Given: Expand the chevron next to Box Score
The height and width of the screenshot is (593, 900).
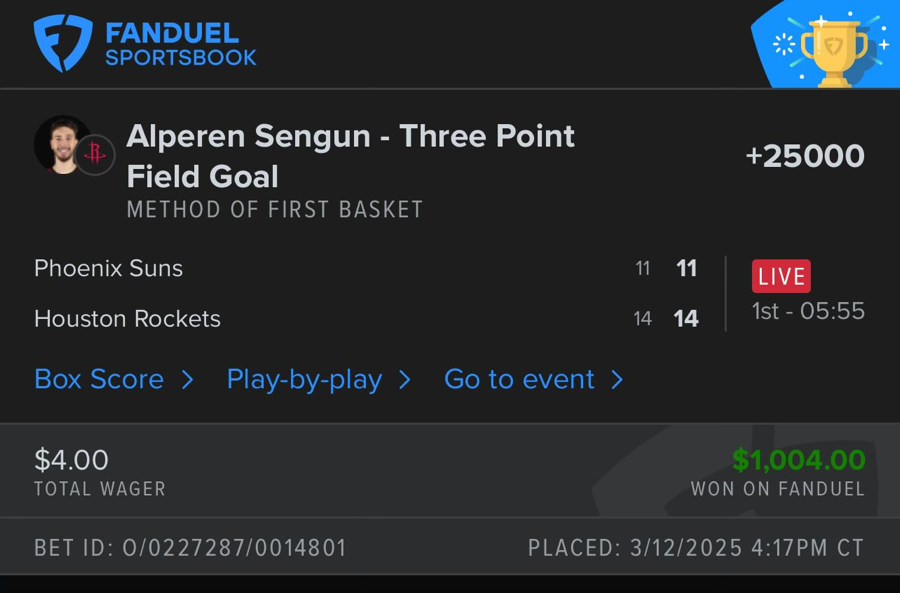Looking at the screenshot, I should (x=187, y=380).
